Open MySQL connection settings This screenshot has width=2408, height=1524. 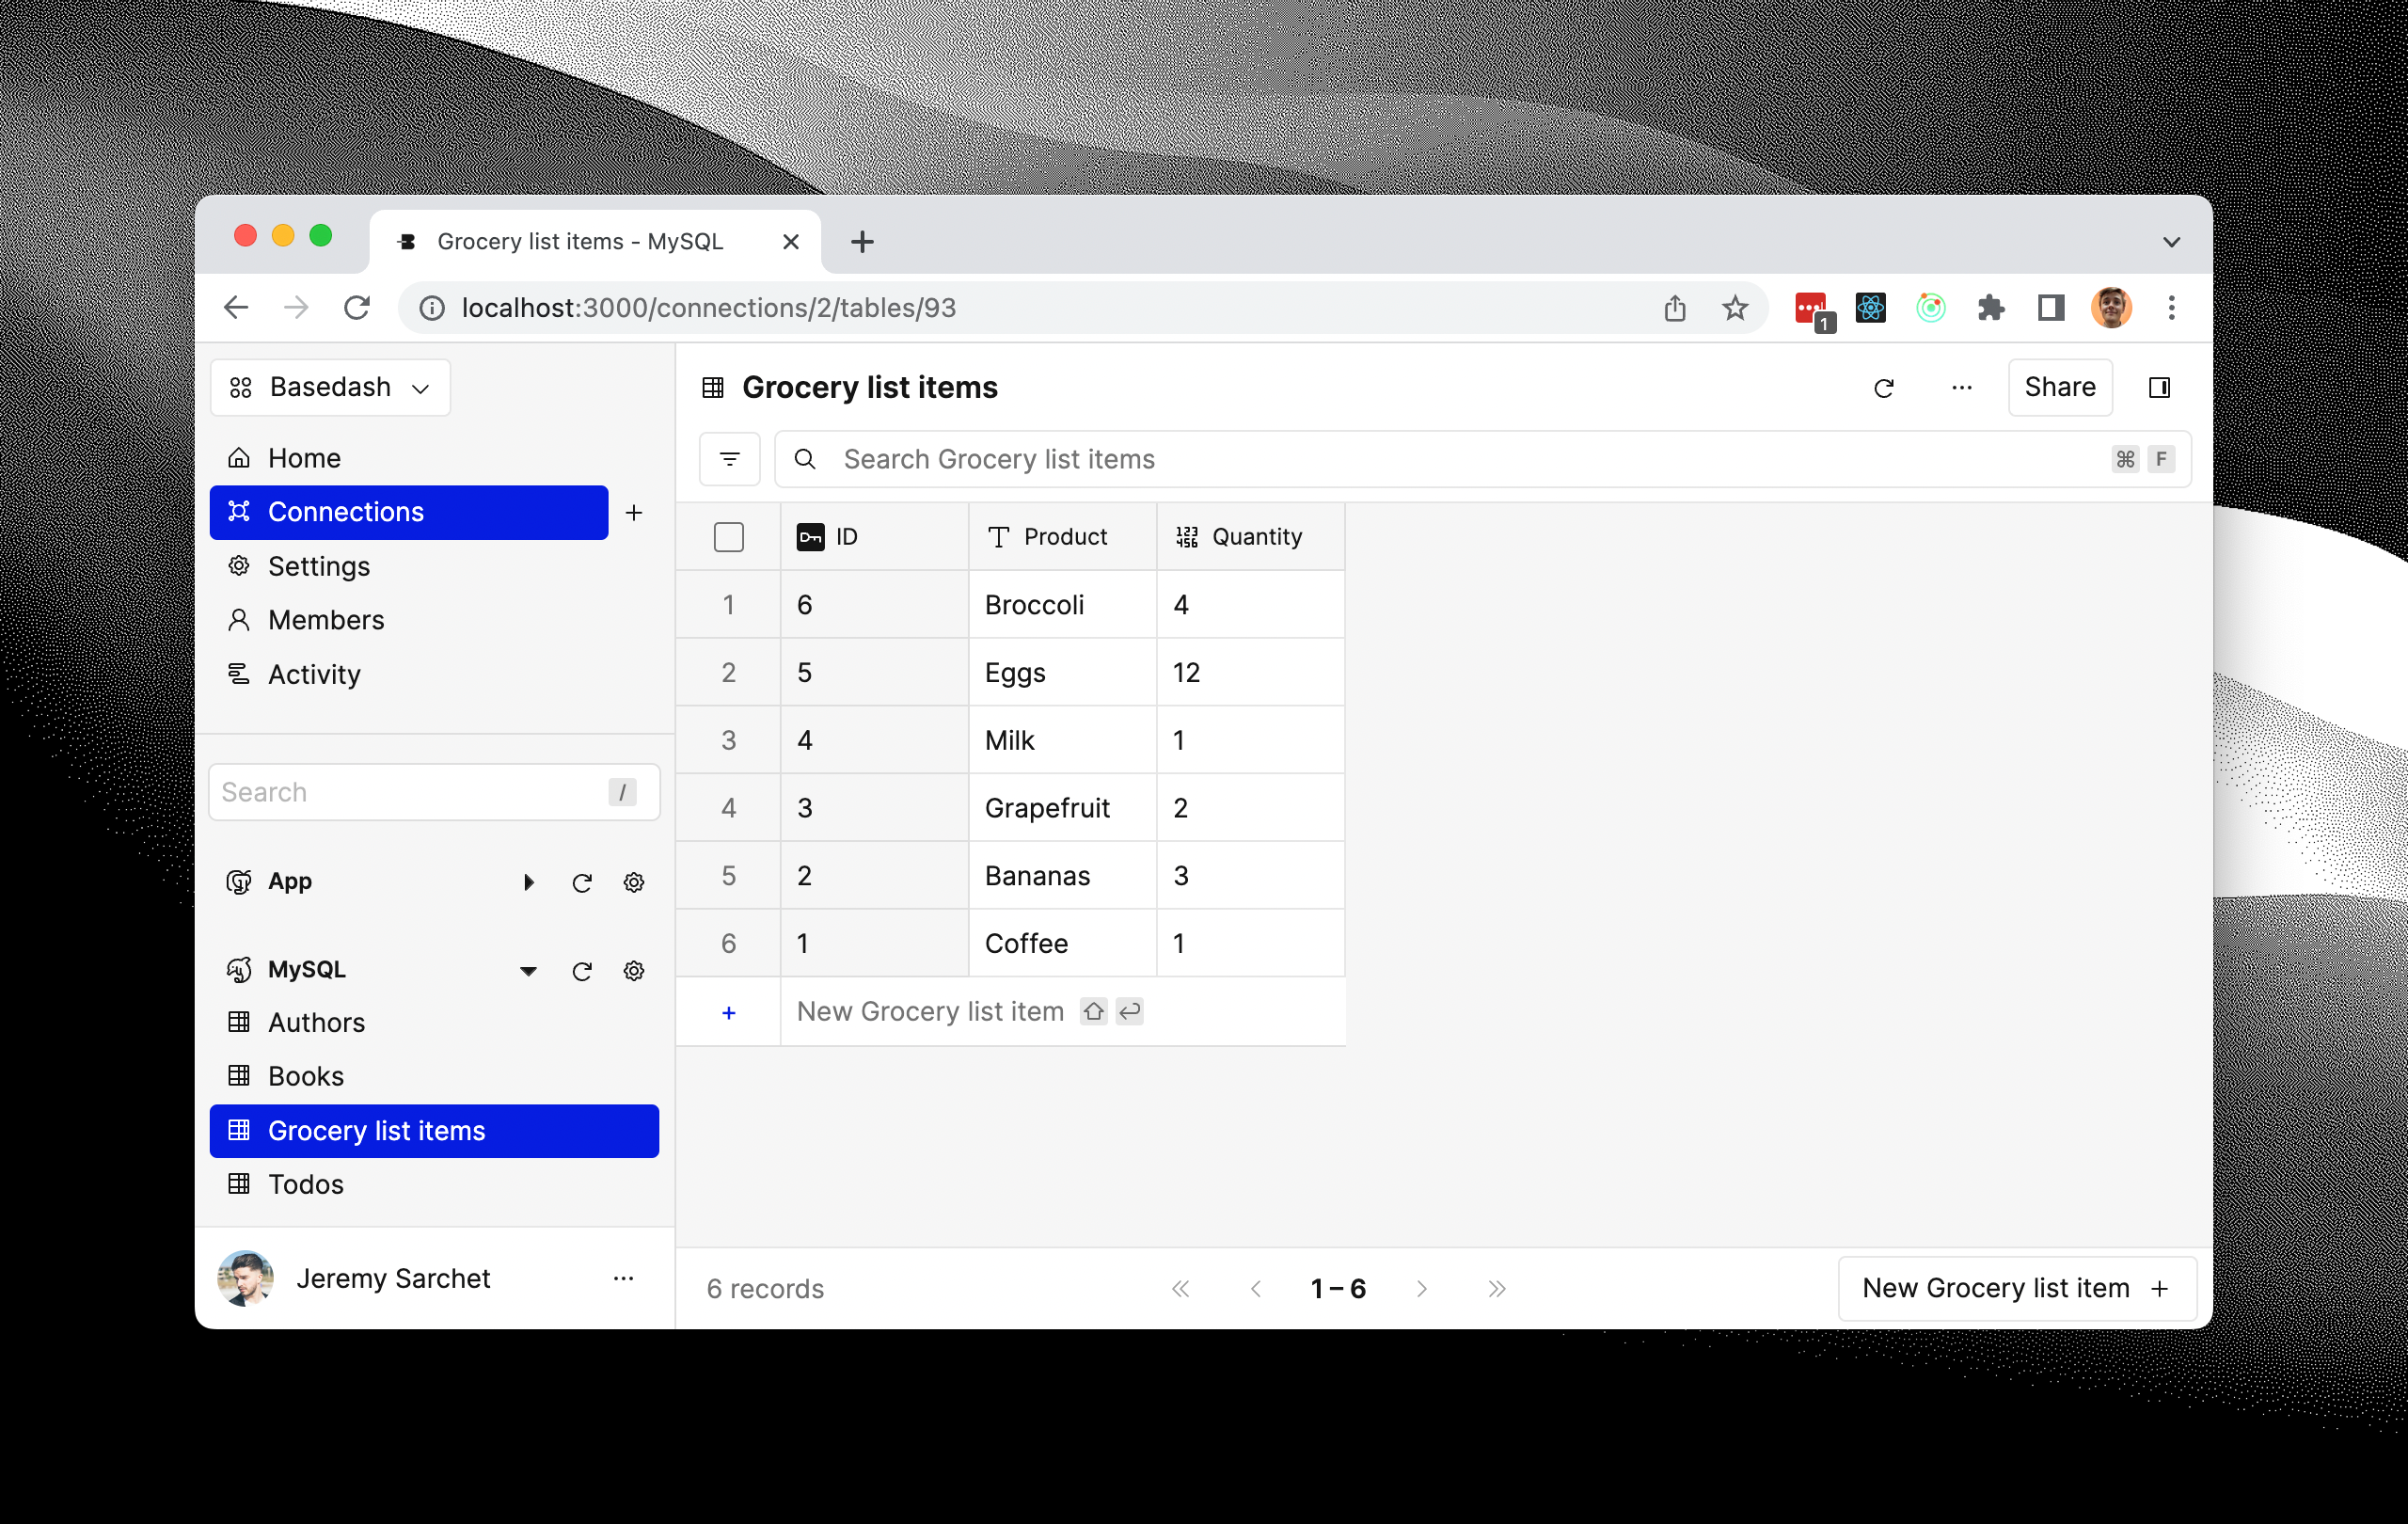point(634,970)
